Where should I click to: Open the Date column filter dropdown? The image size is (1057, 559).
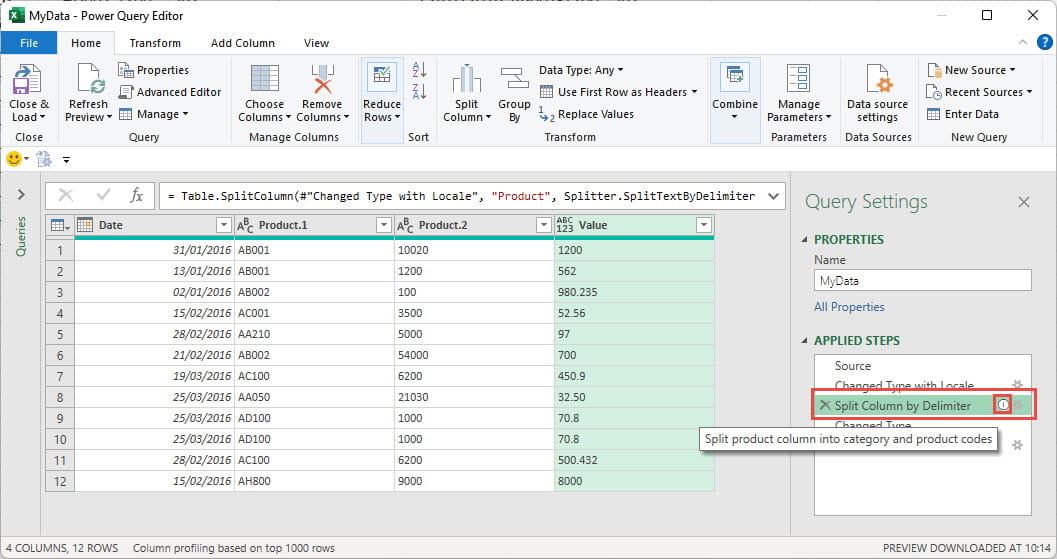click(223, 226)
